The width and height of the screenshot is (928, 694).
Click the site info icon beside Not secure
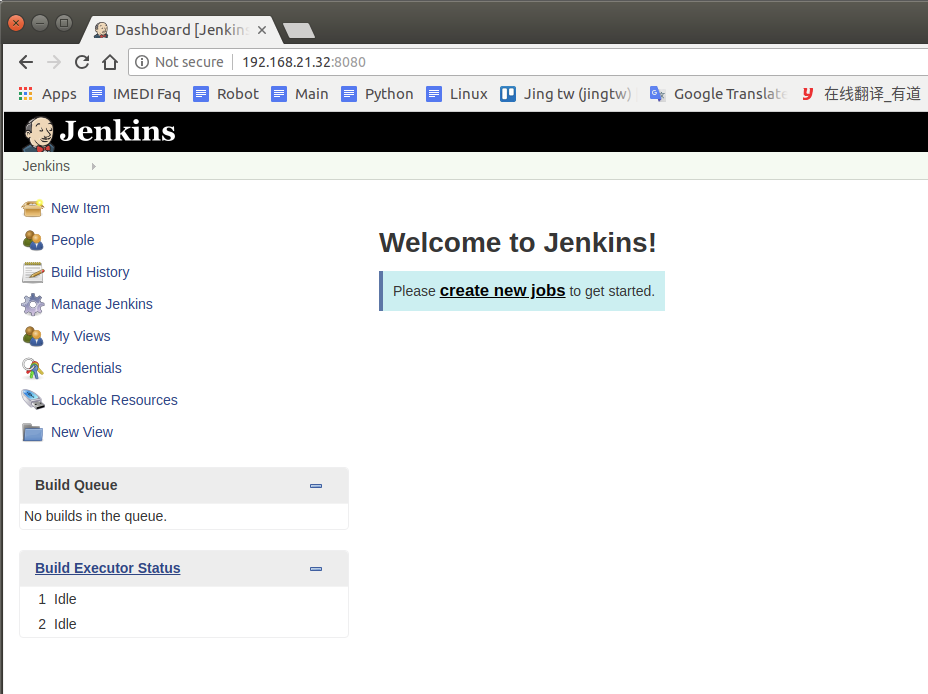(142, 62)
